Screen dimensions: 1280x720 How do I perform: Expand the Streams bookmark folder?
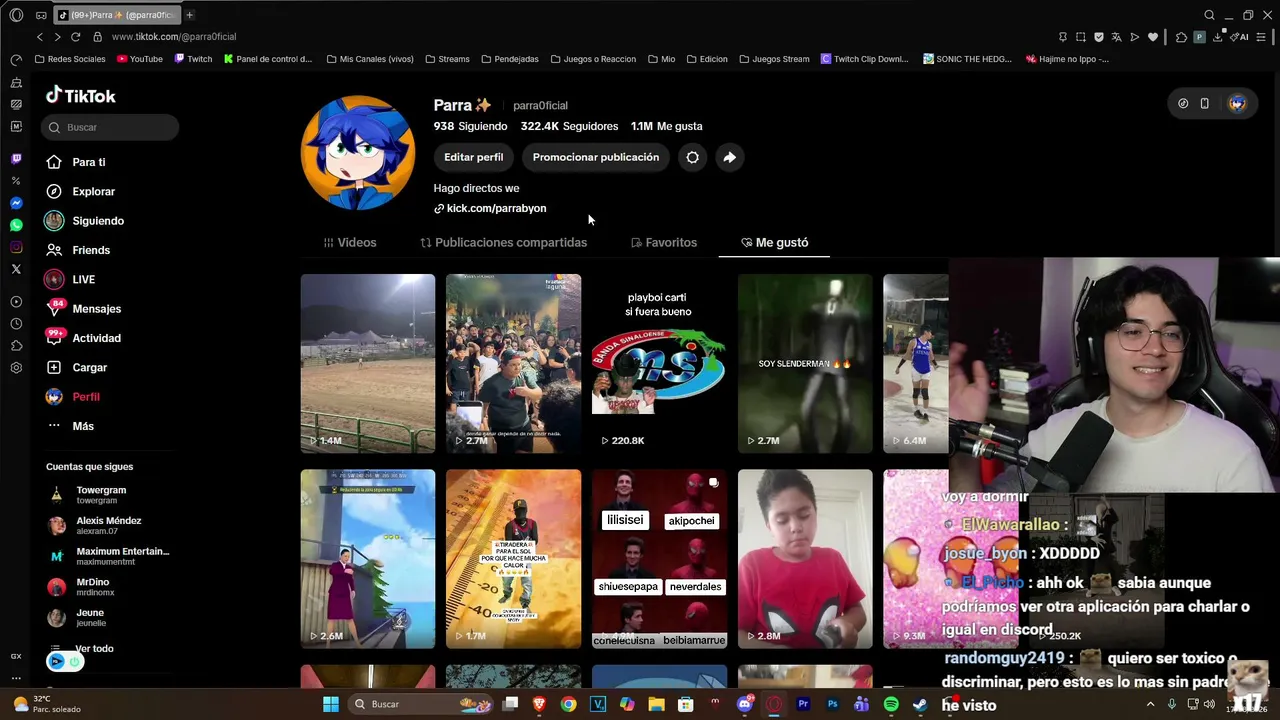pyautogui.click(x=447, y=59)
